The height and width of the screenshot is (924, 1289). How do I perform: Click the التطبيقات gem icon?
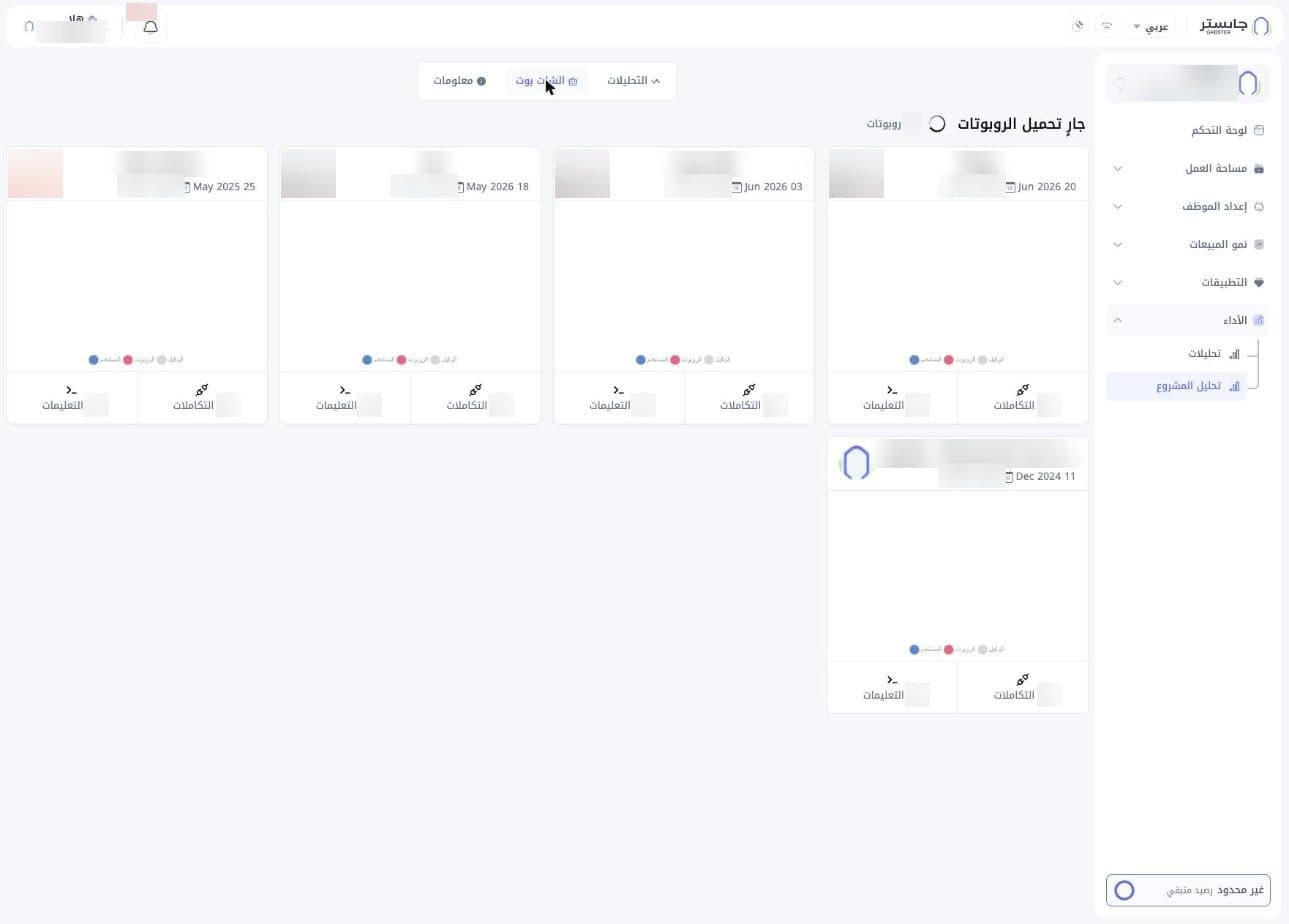click(x=1259, y=282)
